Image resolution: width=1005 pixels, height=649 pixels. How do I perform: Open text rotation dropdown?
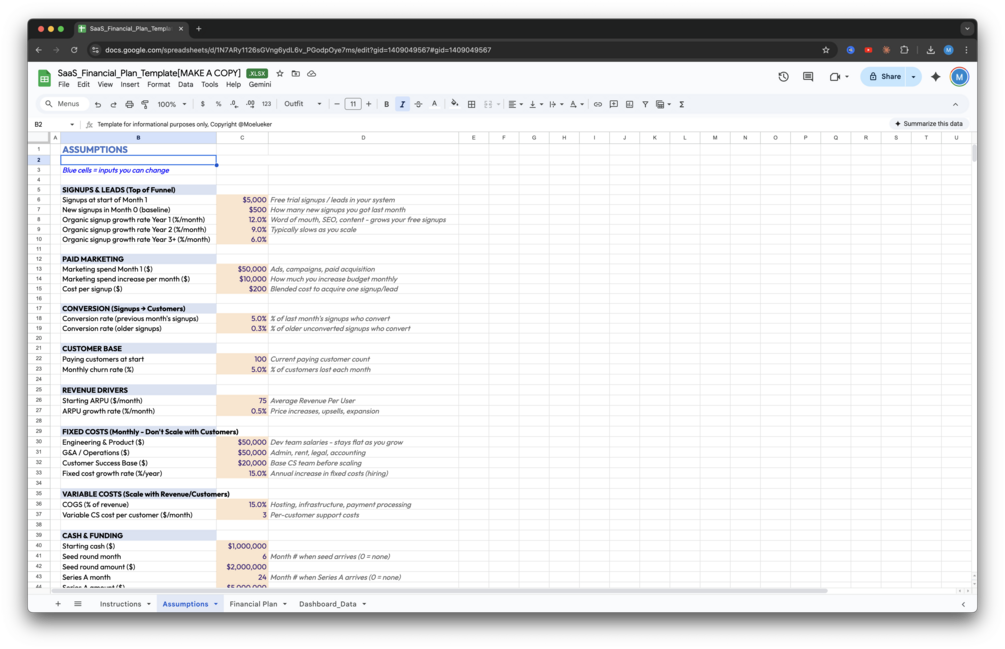point(577,104)
